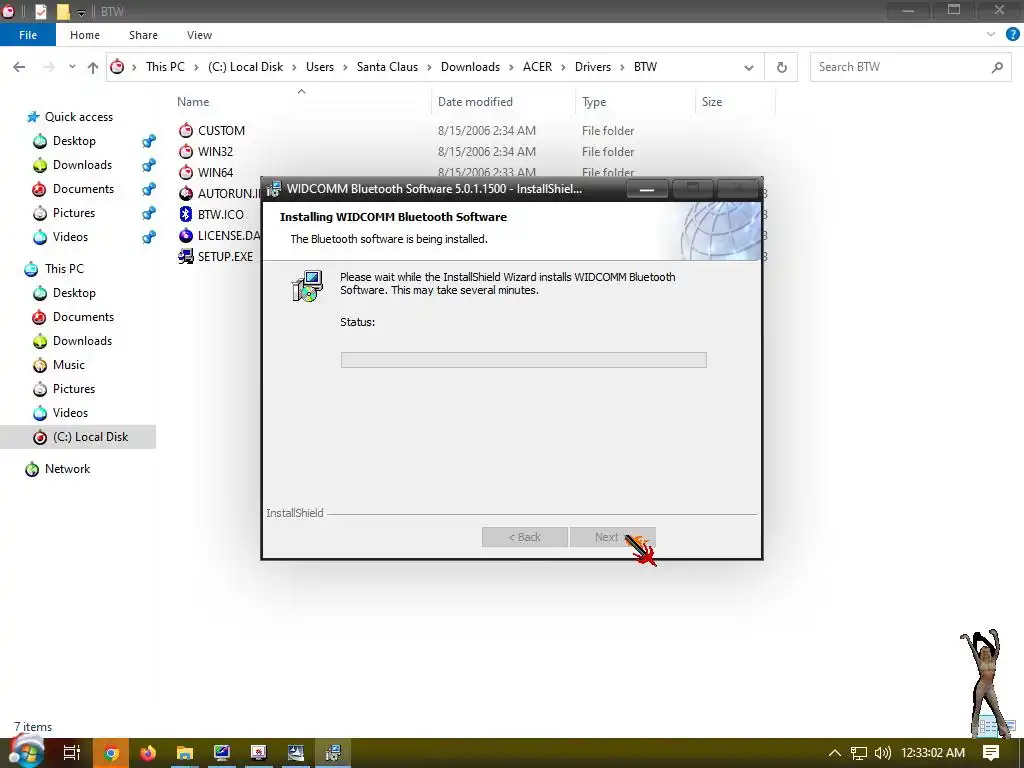The width and height of the screenshot is (1024, 768).
Task: Switch to the Home ribbon tab
Action: point(85,35)
